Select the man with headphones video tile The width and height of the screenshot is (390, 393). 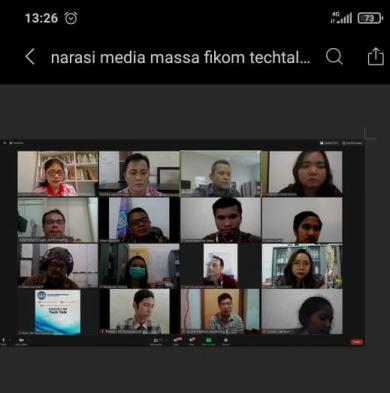point(58,266)
